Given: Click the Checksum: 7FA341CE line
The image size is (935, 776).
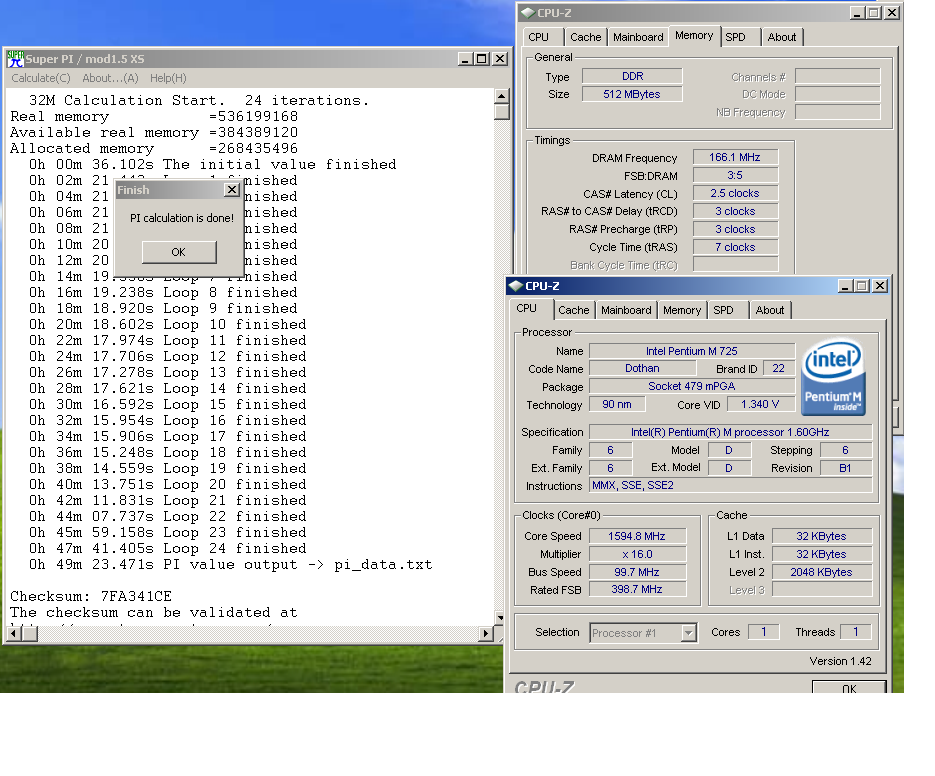Looking at the screenshot, I should tap(91, 596).
